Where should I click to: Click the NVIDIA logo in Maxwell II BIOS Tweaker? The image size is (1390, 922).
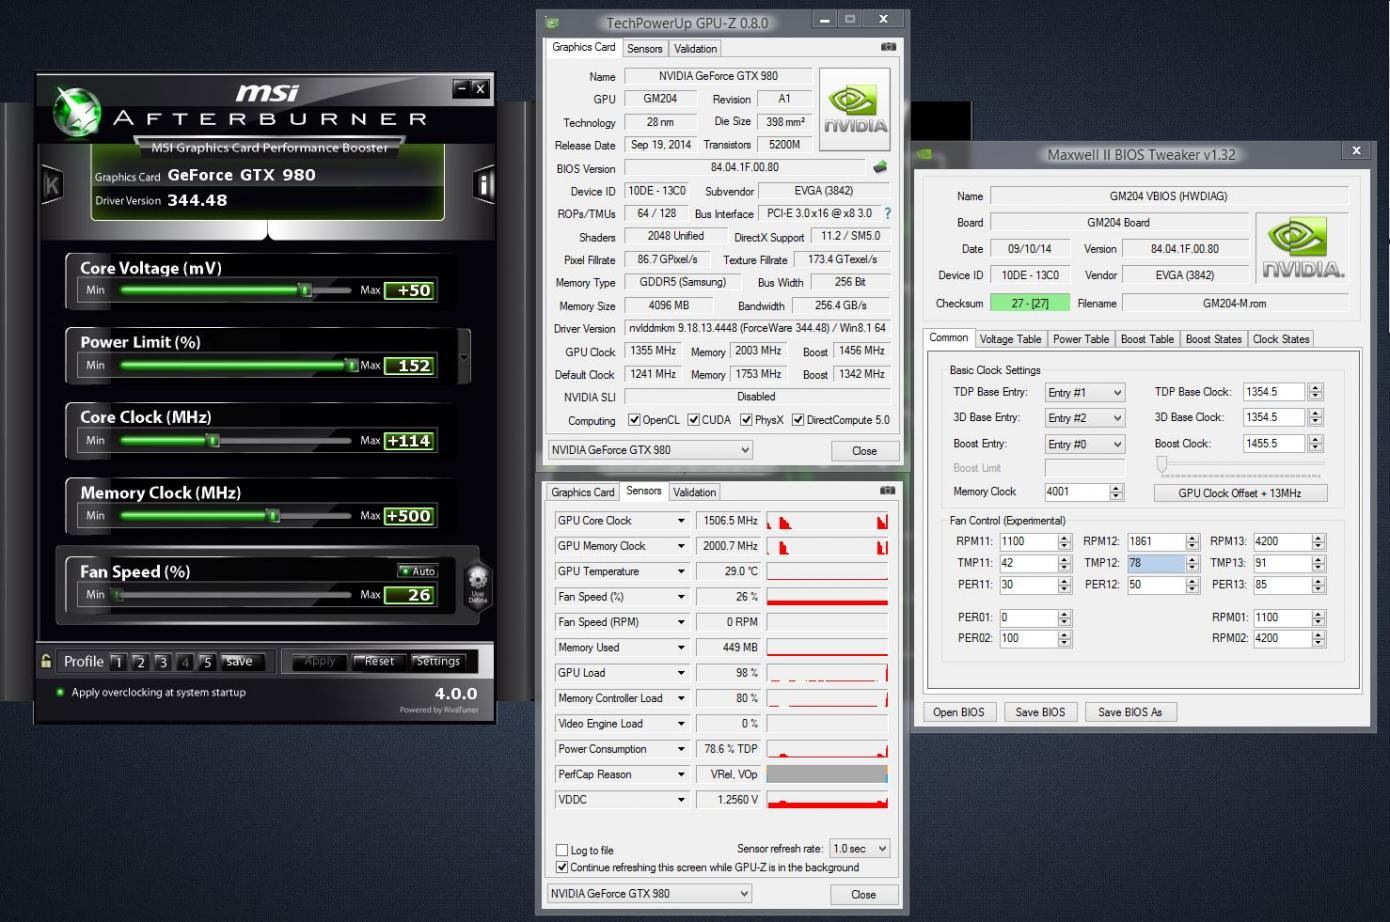coord(1304,249)
